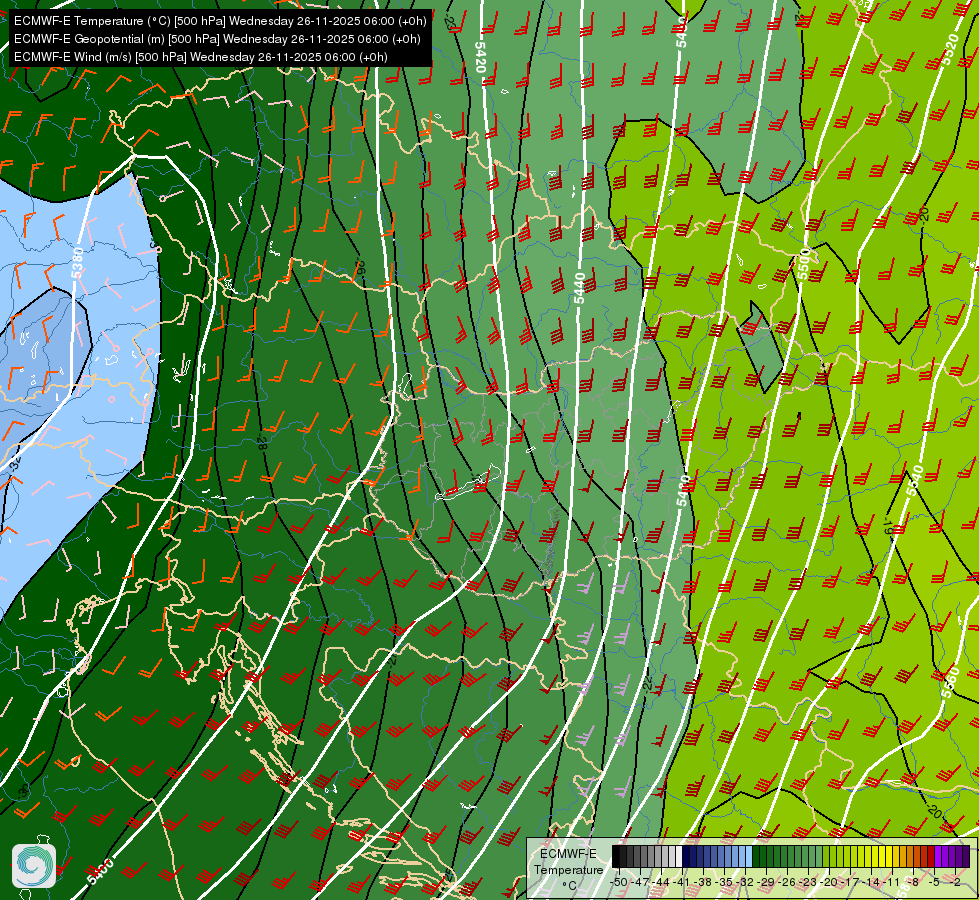Viewport: 979px width, 900px height.
Task: Pick the white swatch beside -41 in legend
Action: (679, 856)
